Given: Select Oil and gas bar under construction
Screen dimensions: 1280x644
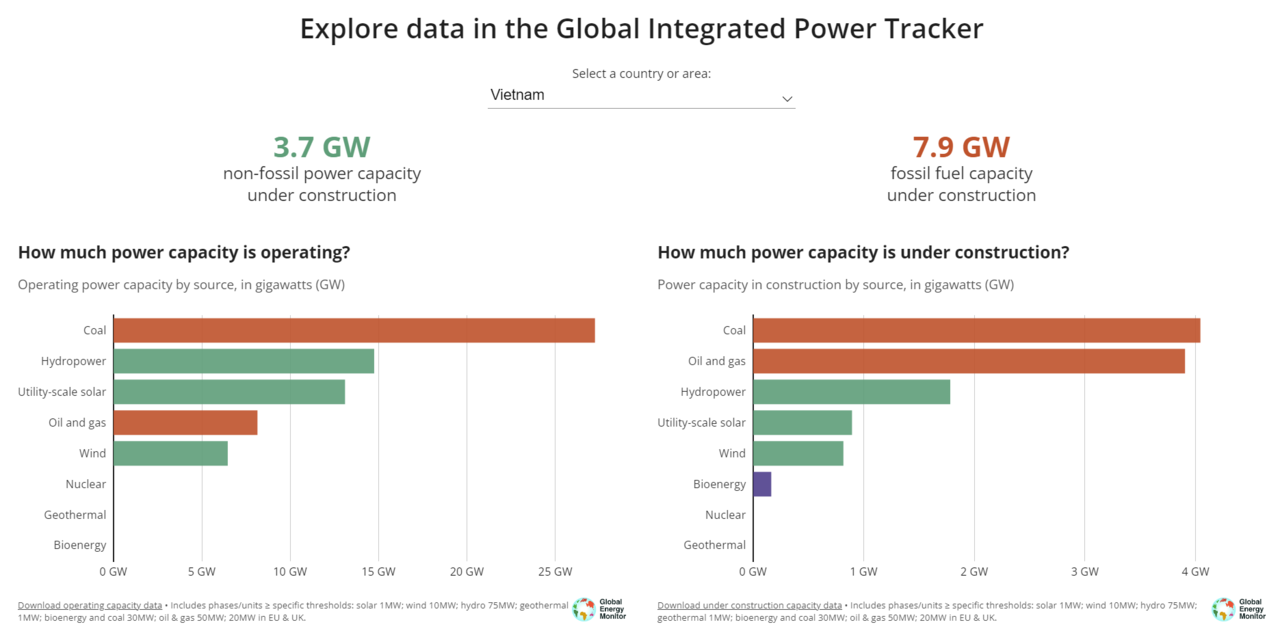Looking at the screenshot, I should [968, 361].
